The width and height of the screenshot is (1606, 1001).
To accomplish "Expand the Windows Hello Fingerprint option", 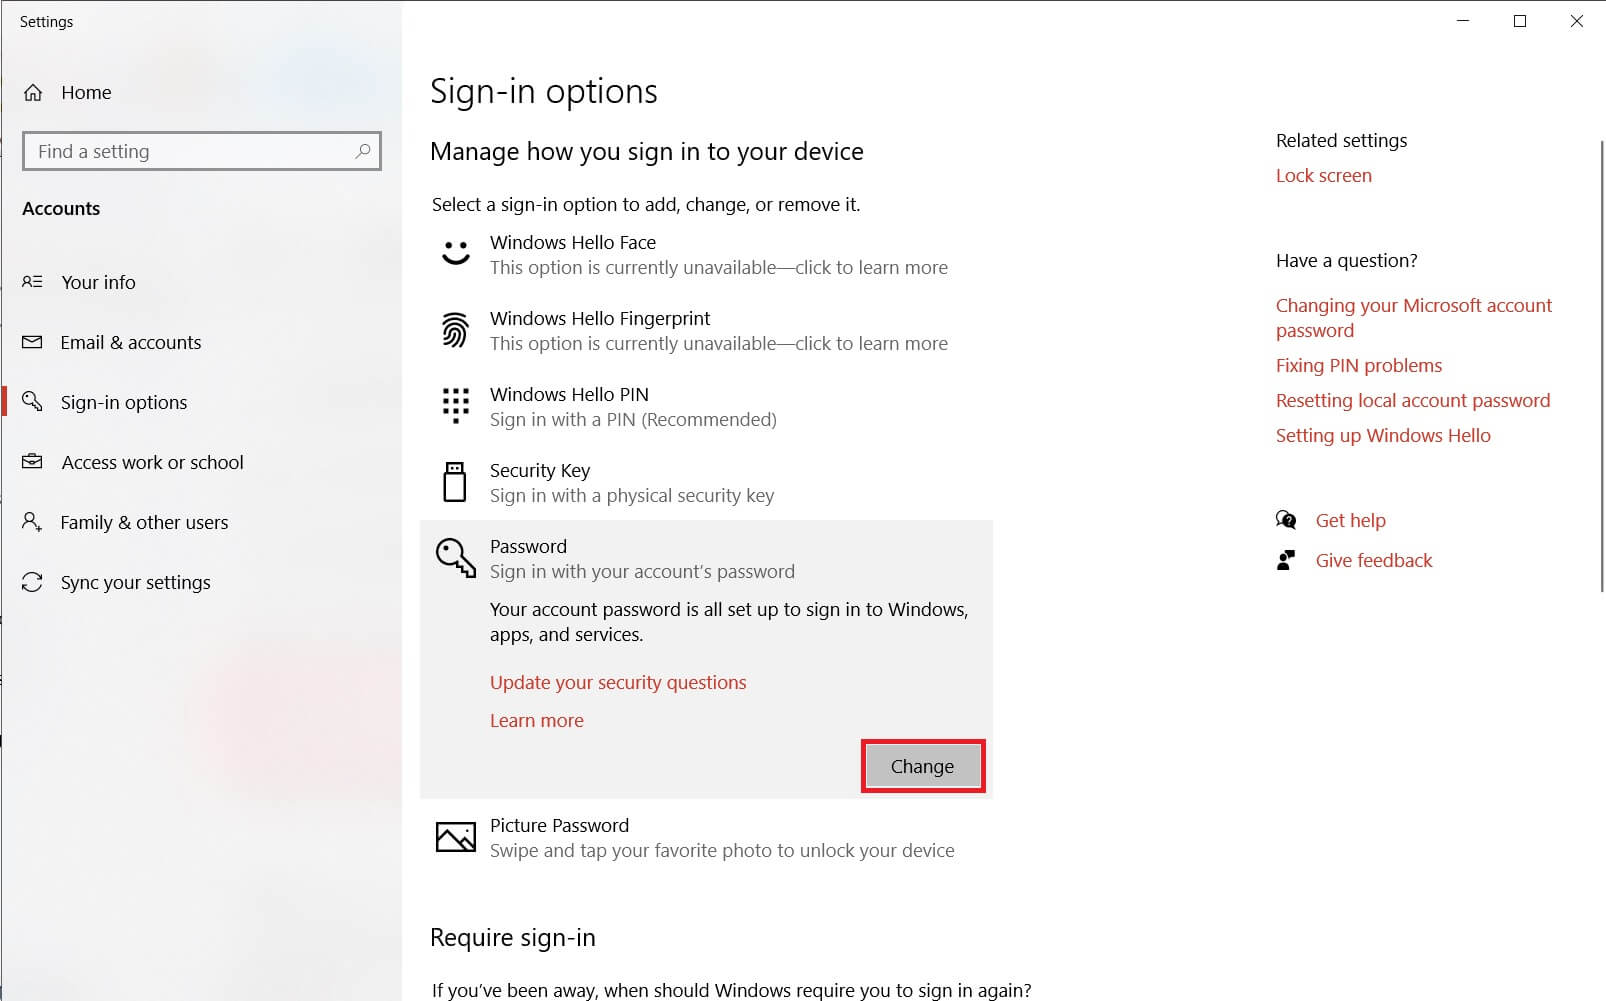I will tap(706, 330).
